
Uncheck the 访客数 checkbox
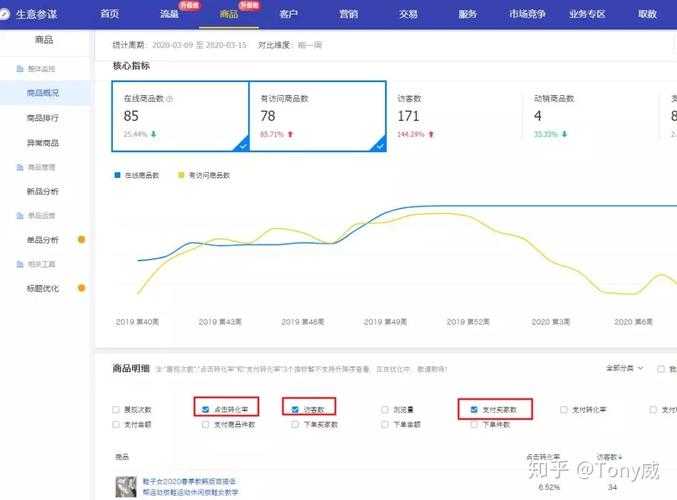tap(295, 409)
